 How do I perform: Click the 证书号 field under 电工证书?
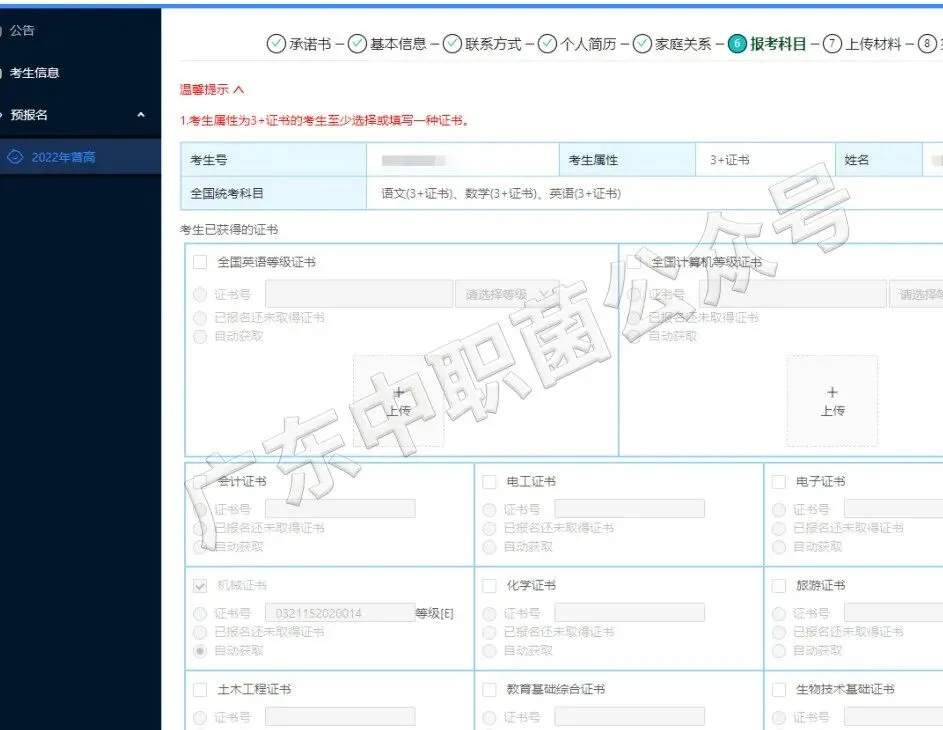pyautogui.click(x=629, y=509)
